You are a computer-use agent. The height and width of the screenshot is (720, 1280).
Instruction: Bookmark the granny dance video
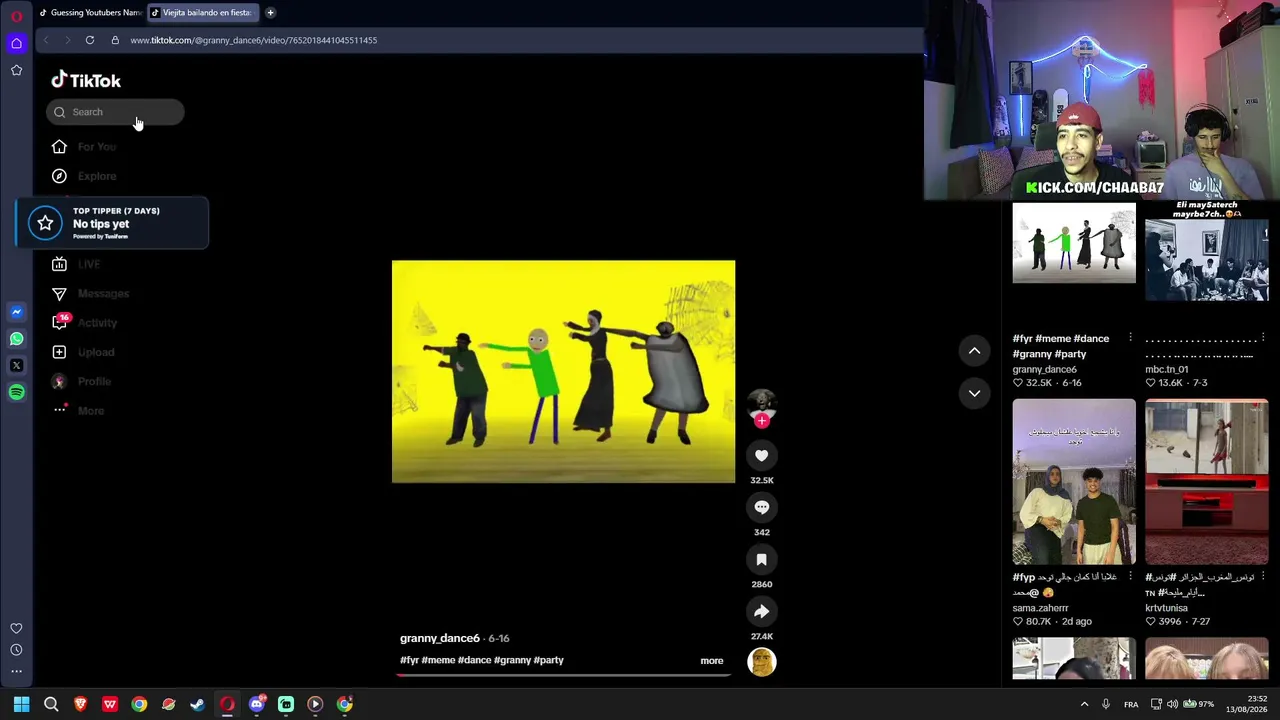tap(761, 559)
